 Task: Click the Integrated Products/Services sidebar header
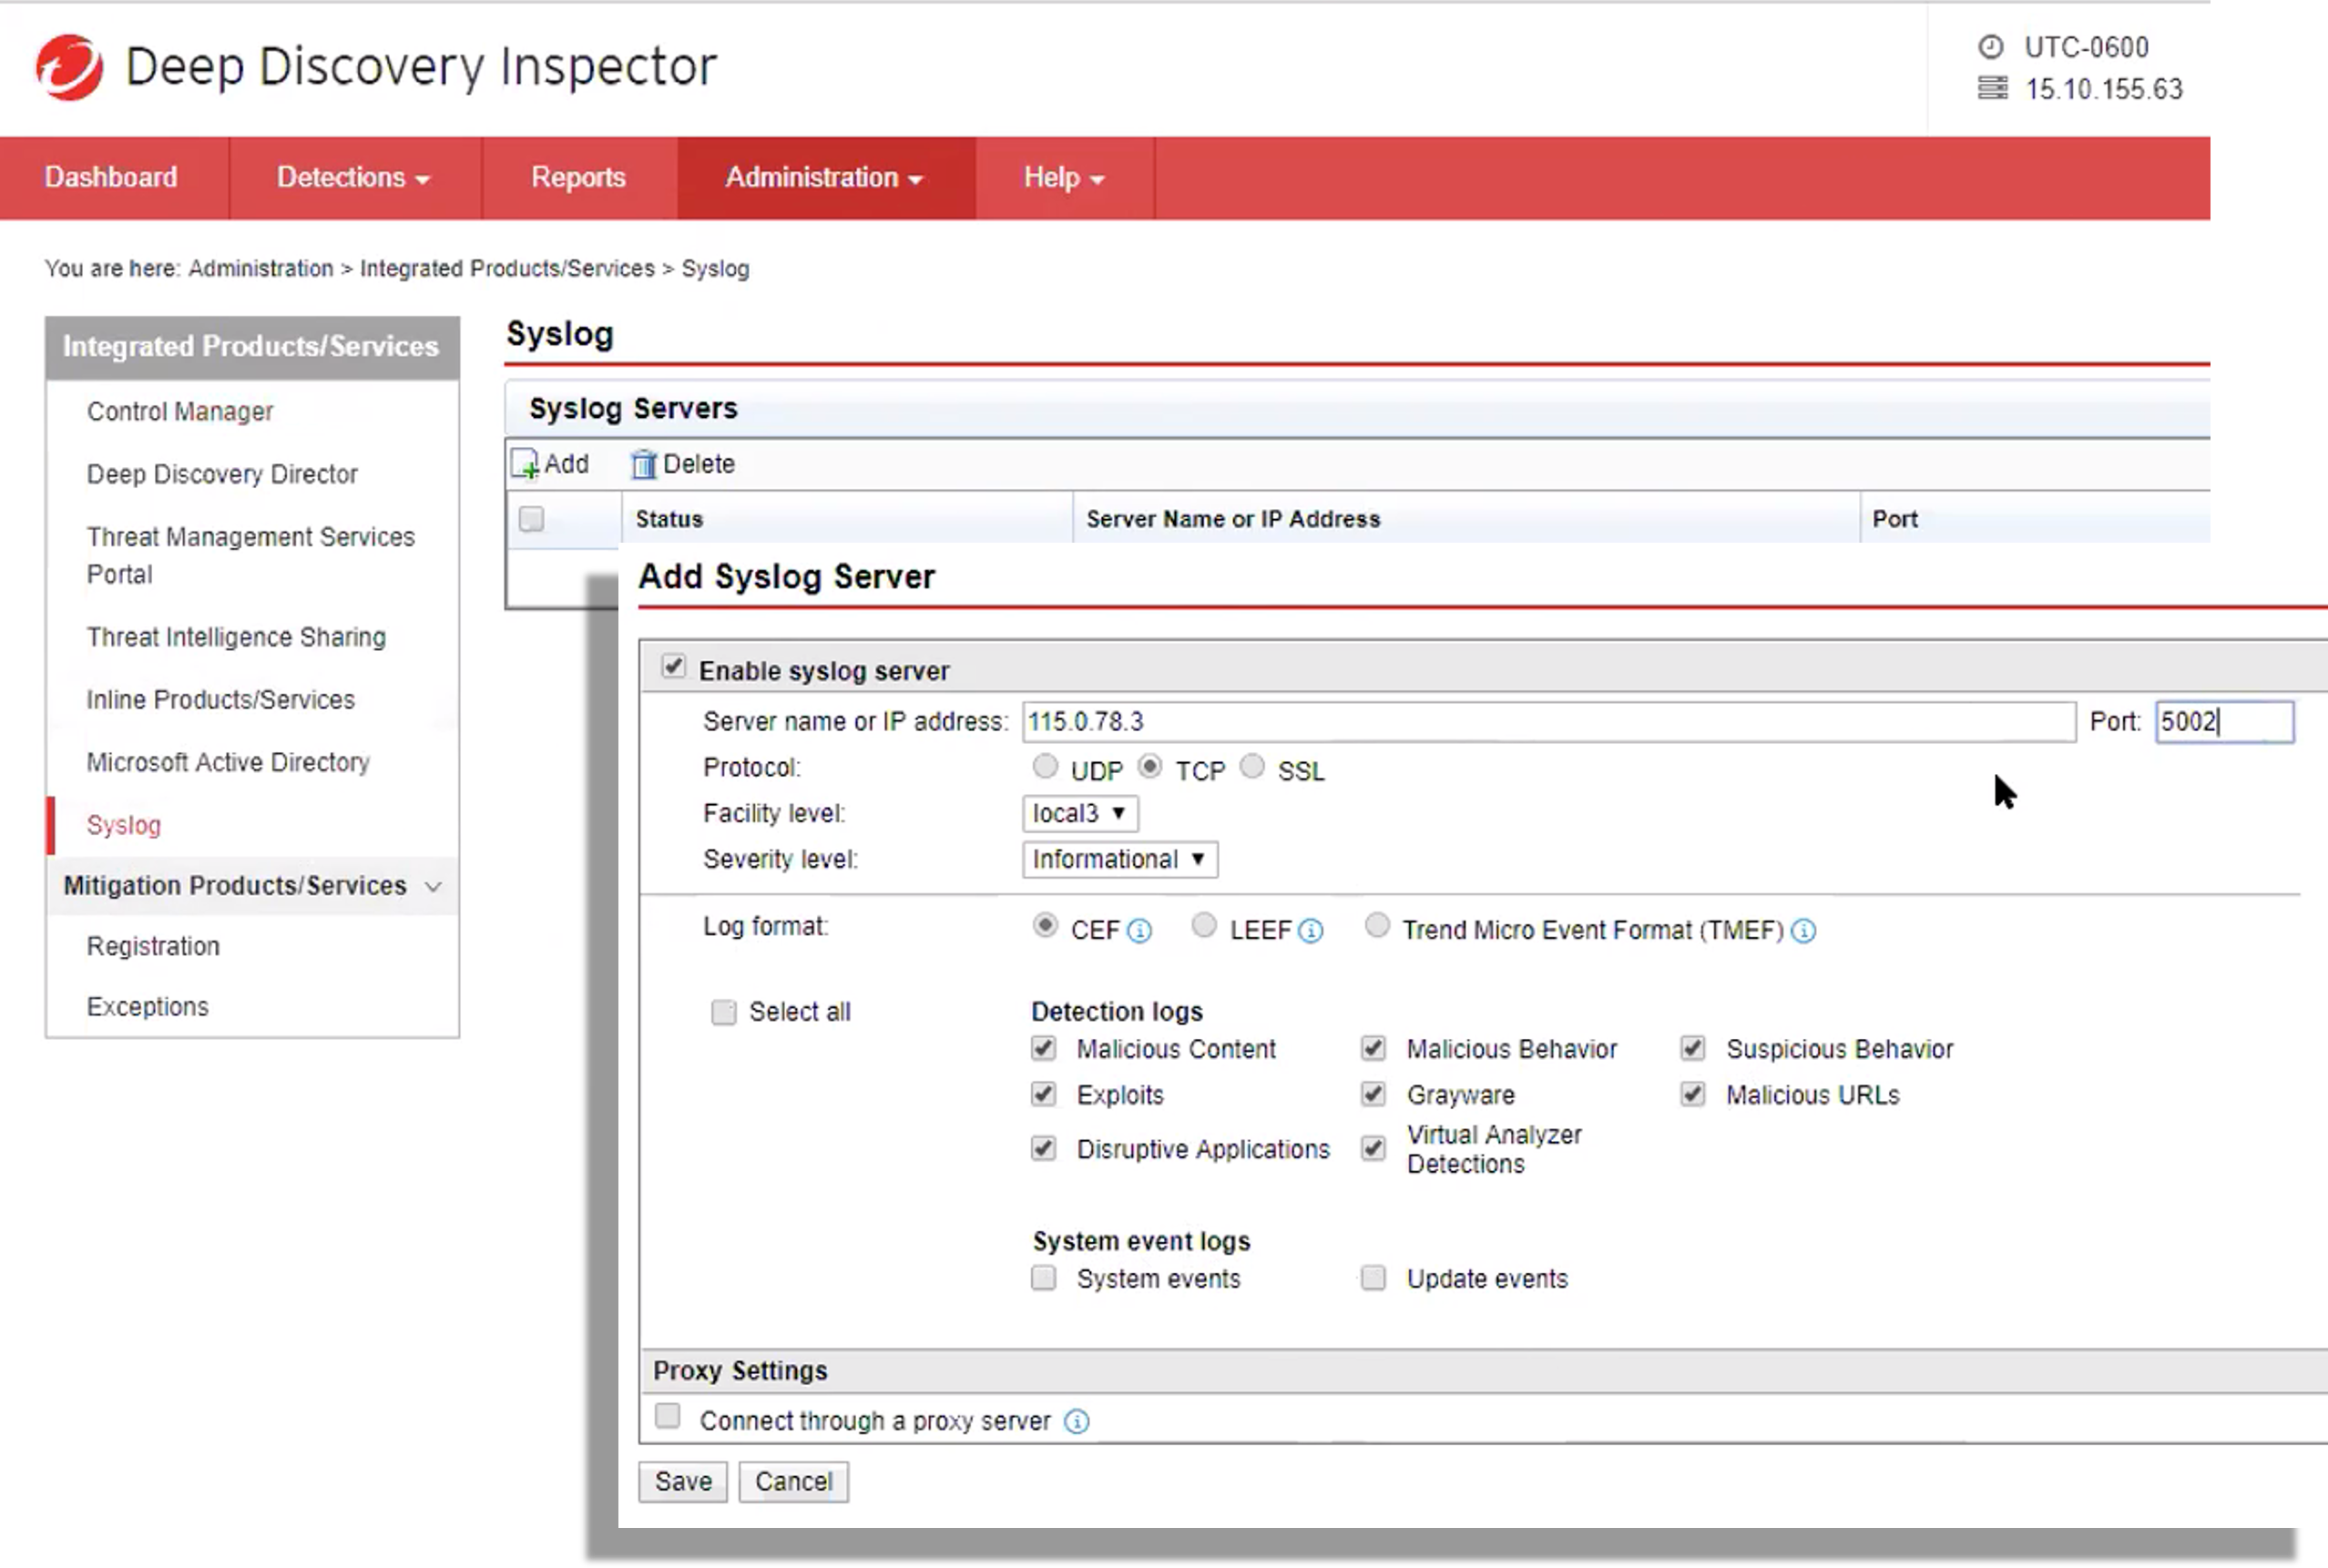click(252, 347)
